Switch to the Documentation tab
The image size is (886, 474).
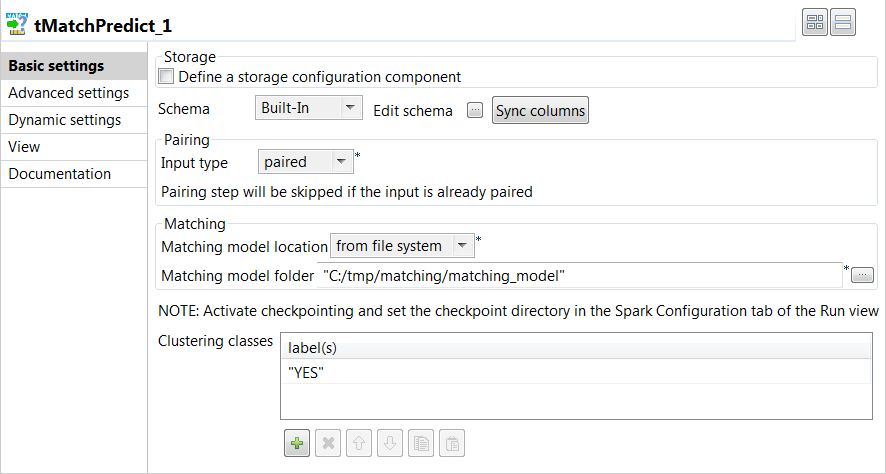pyautogui.click(x=60, y=174)
